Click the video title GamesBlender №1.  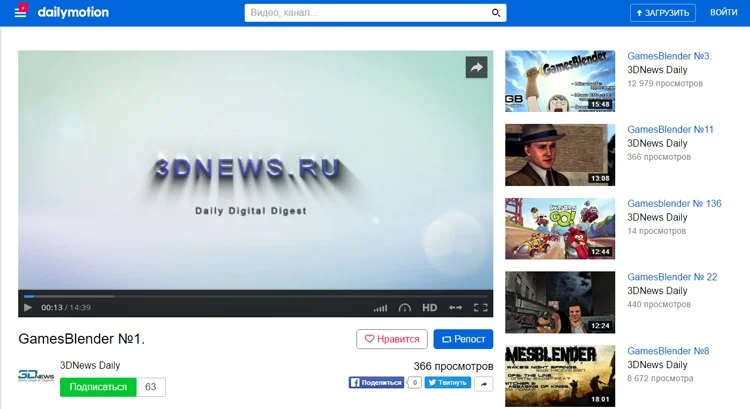pyautogui.click(x=81, y=339)
